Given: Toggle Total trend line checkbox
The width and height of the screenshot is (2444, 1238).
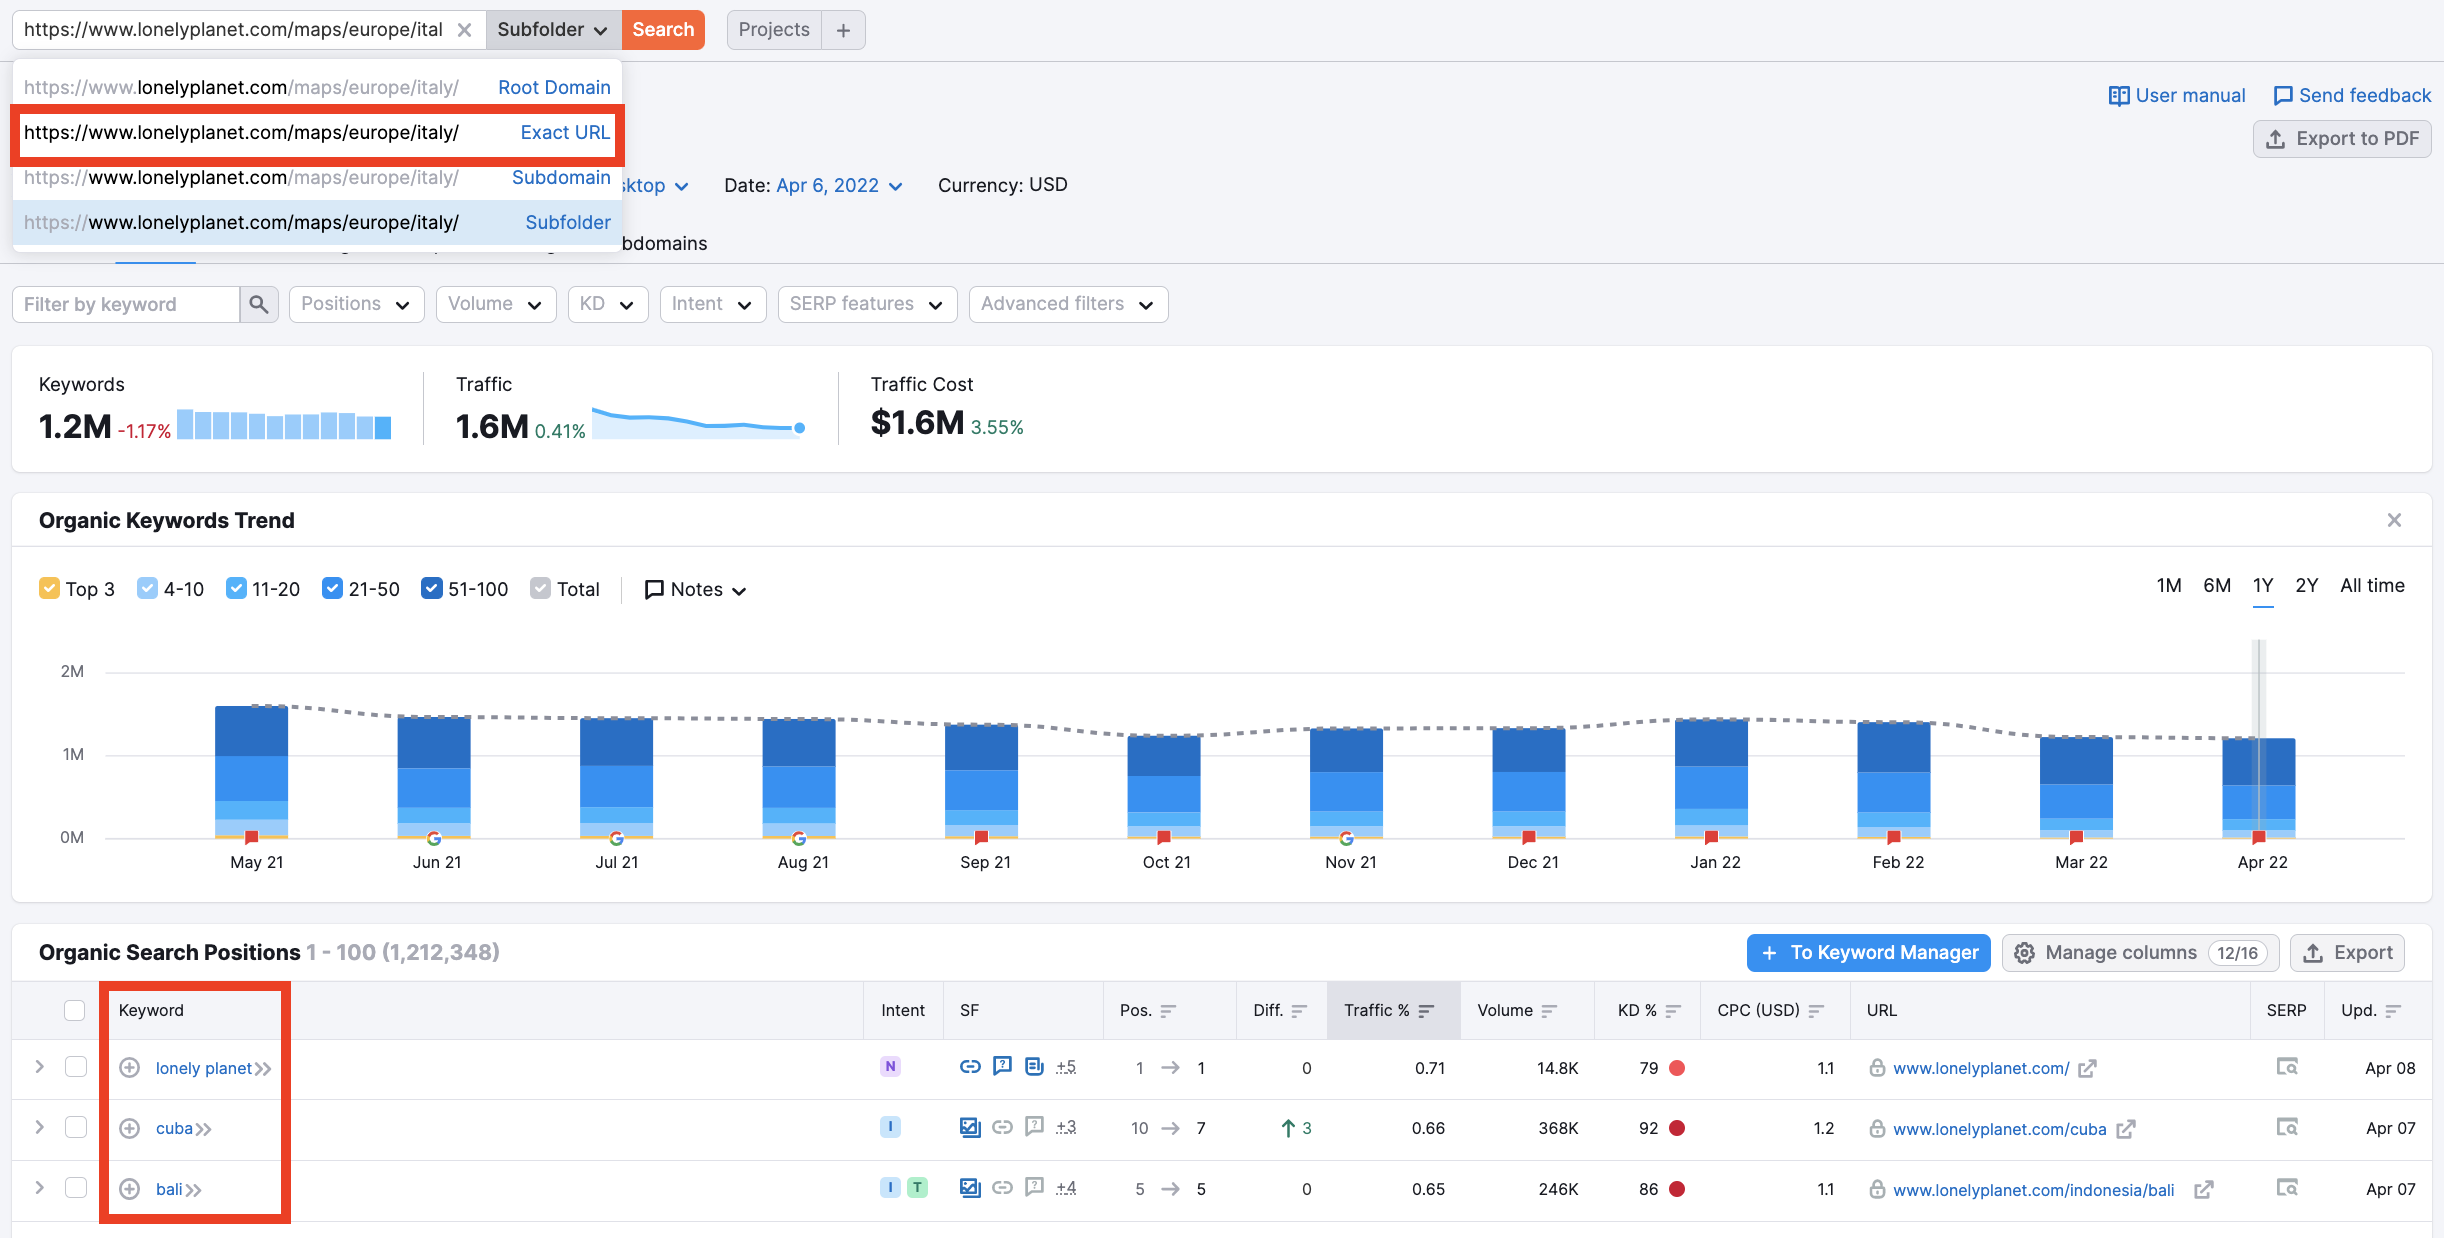Looking at the screenshot, I should [x=540, y=588].
